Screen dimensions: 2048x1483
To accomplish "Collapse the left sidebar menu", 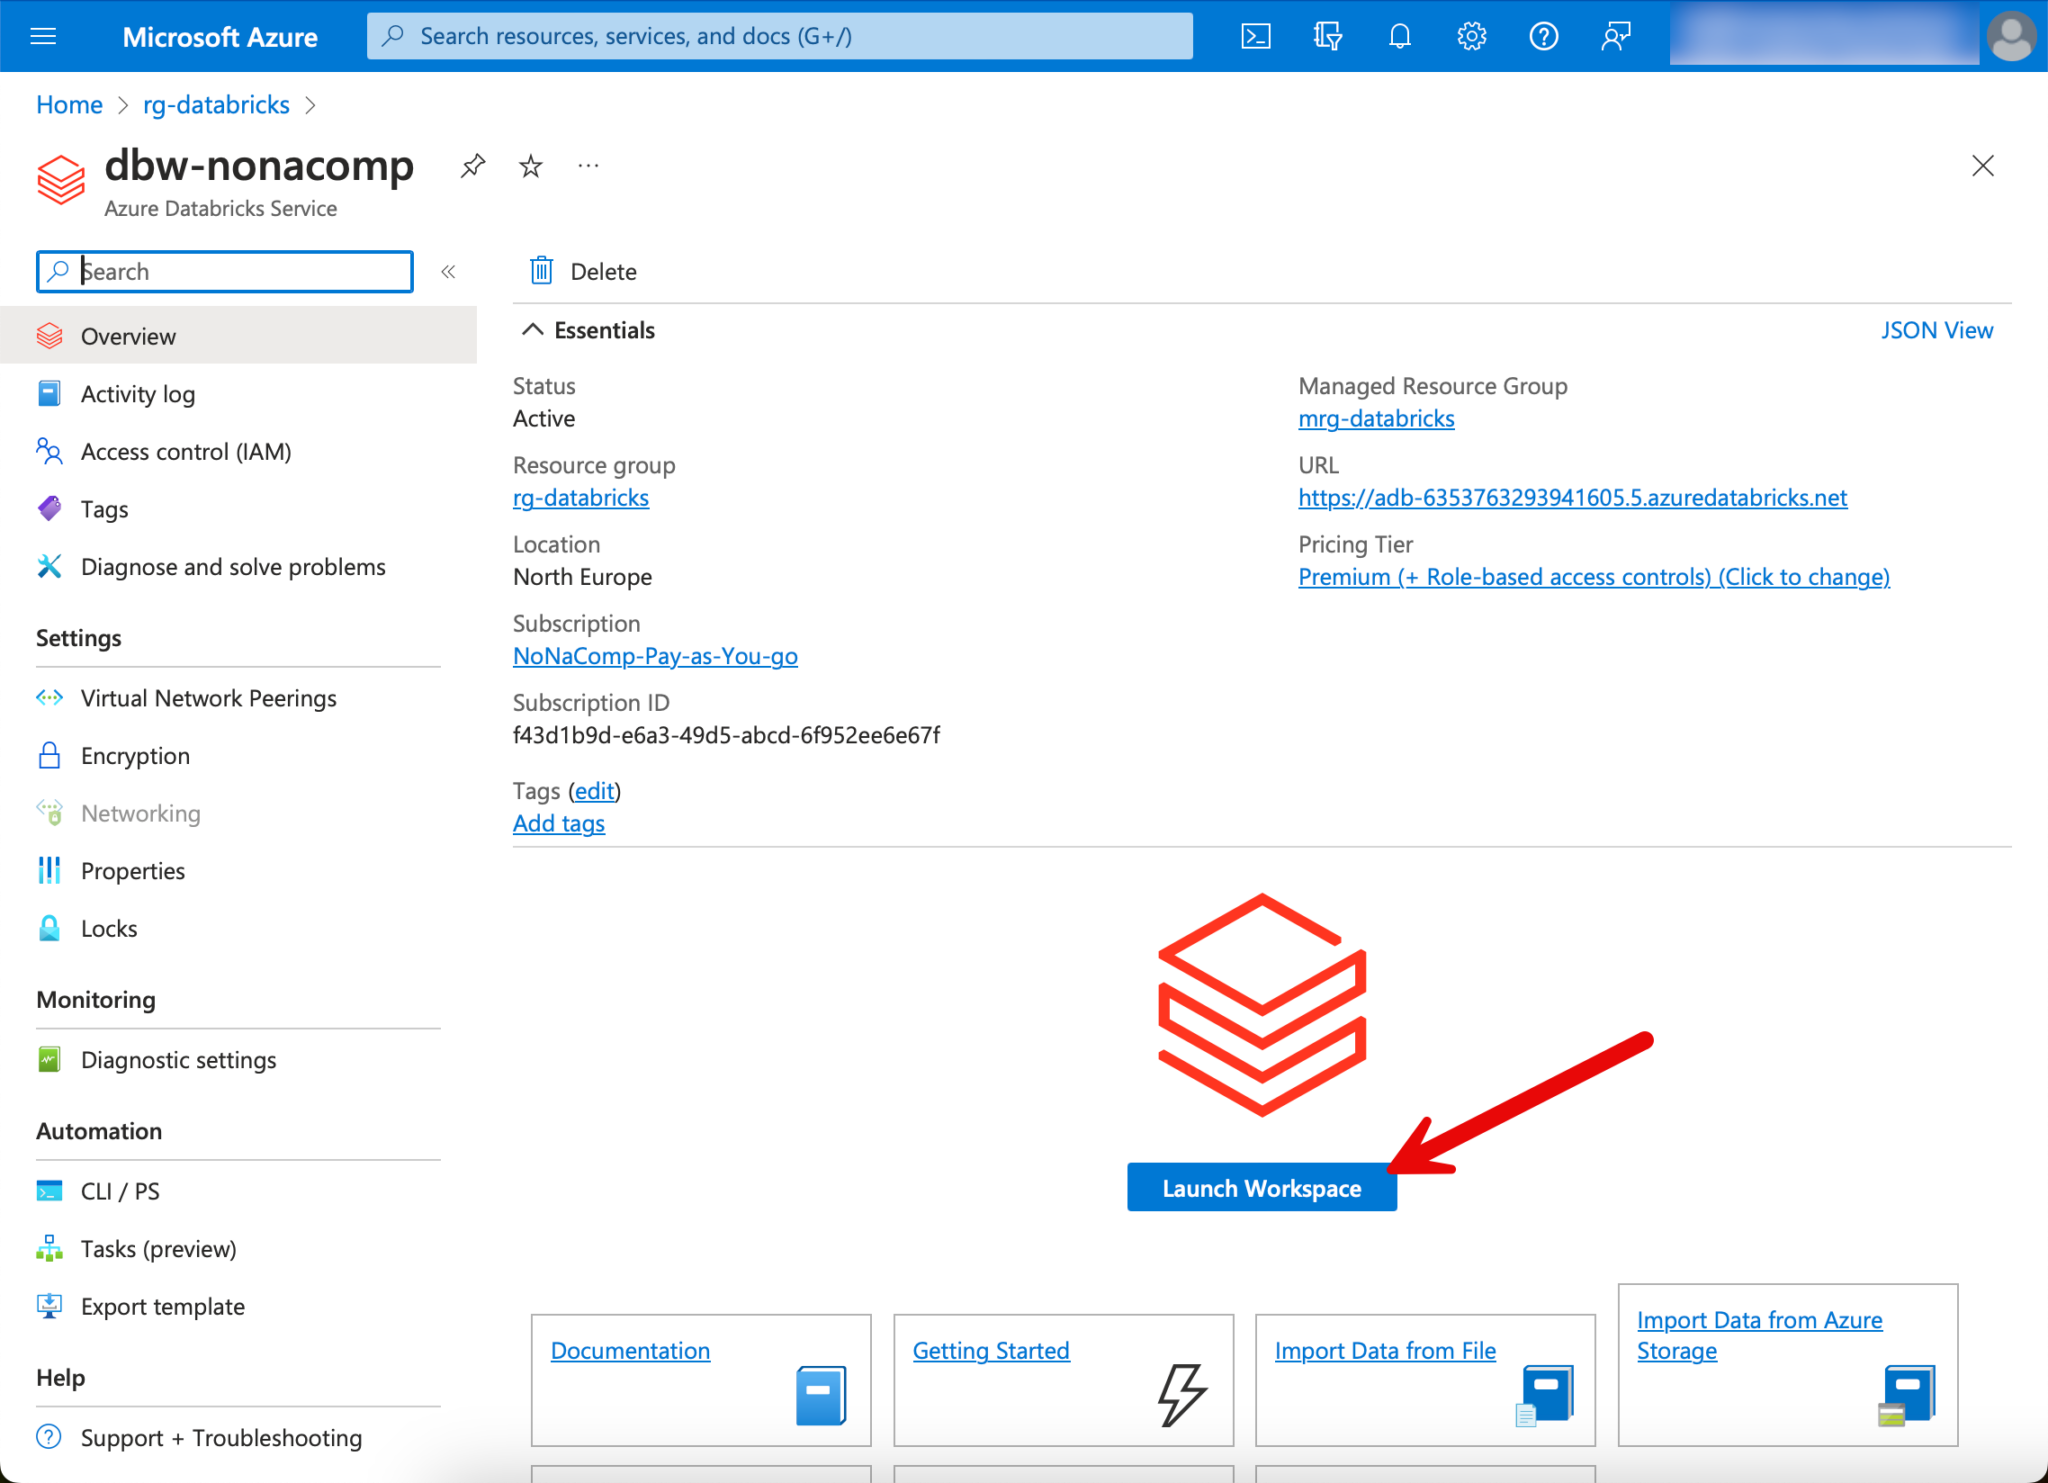I will [x=448, y=272].
